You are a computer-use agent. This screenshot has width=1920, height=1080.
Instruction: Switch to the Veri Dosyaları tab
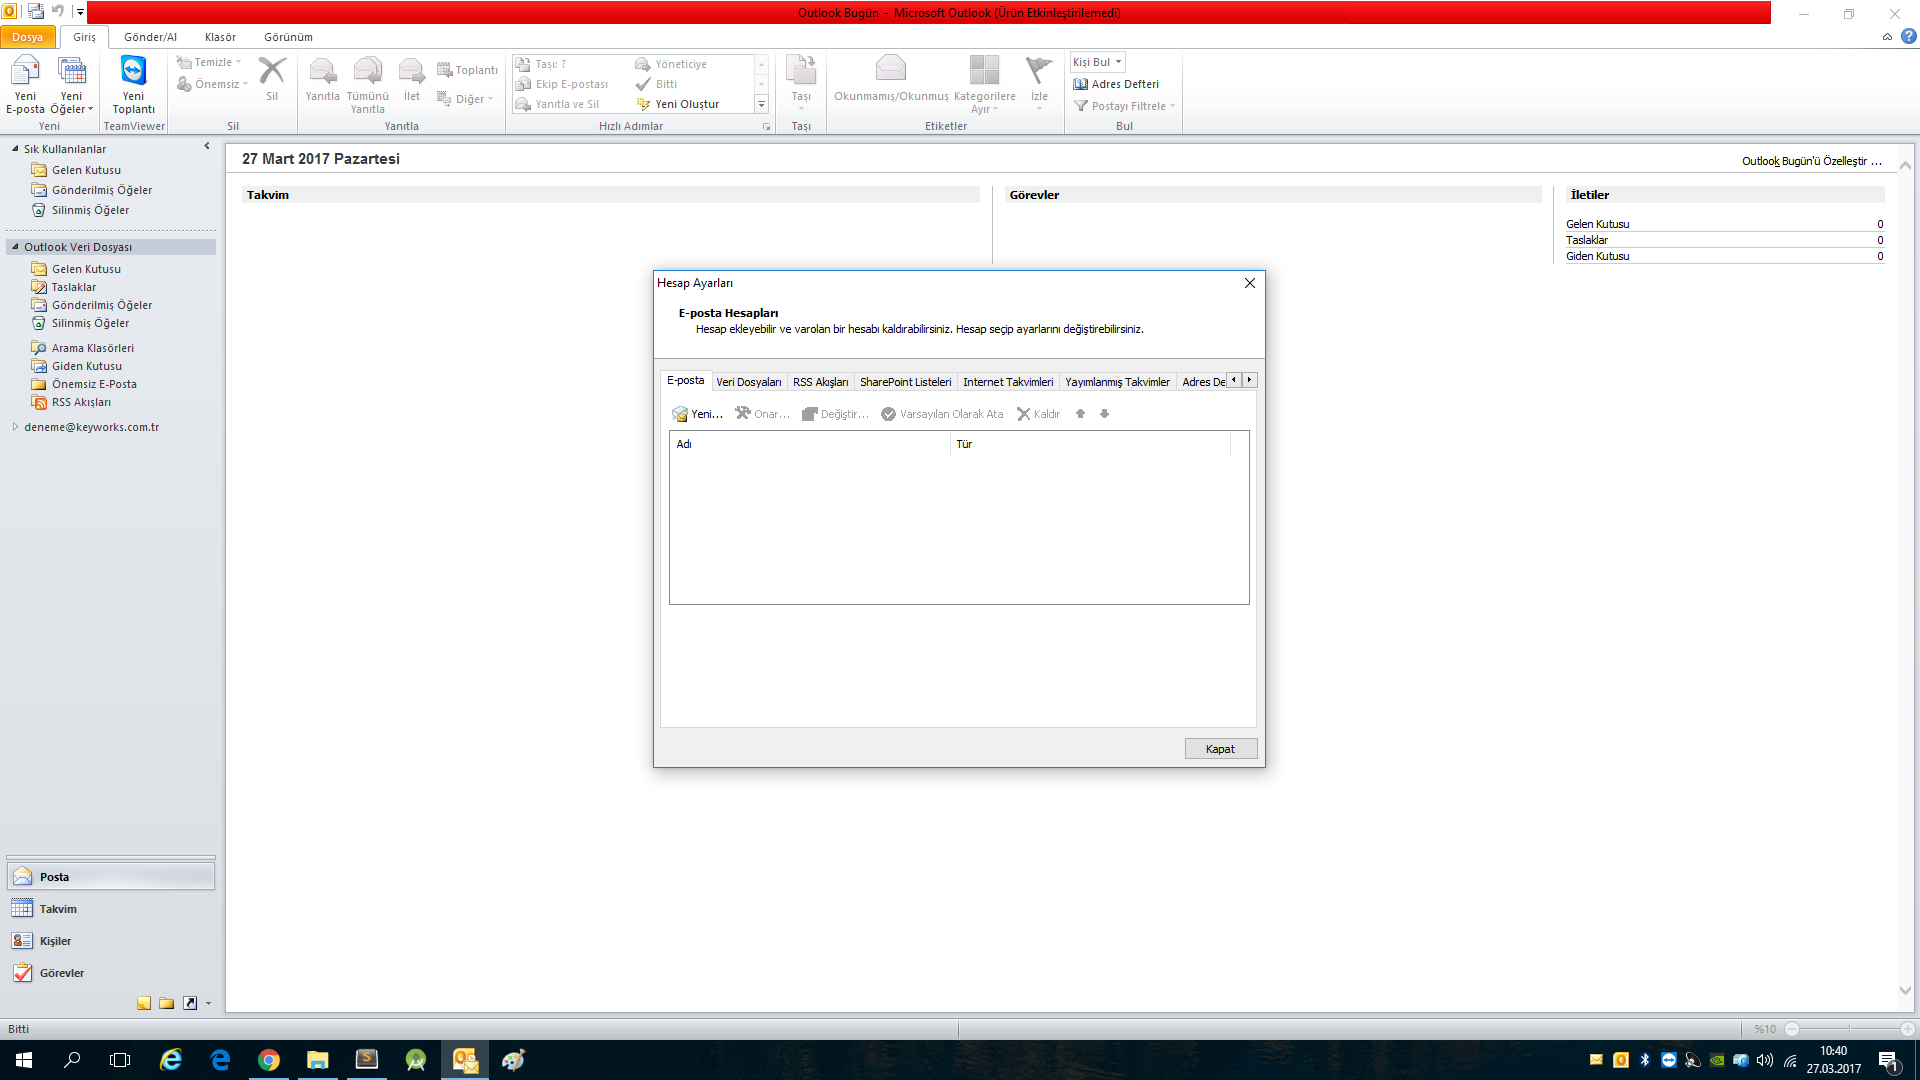(x=749, y=382)
